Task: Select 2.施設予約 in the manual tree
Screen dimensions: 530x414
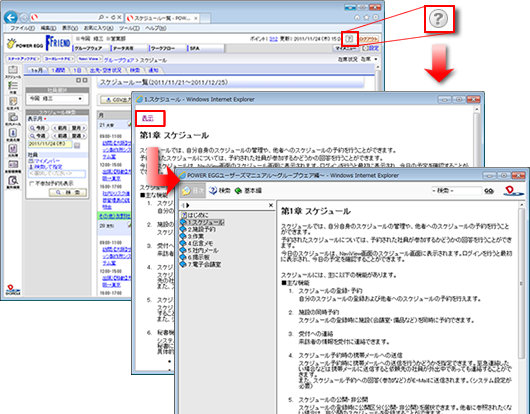Action: [201, 229]
